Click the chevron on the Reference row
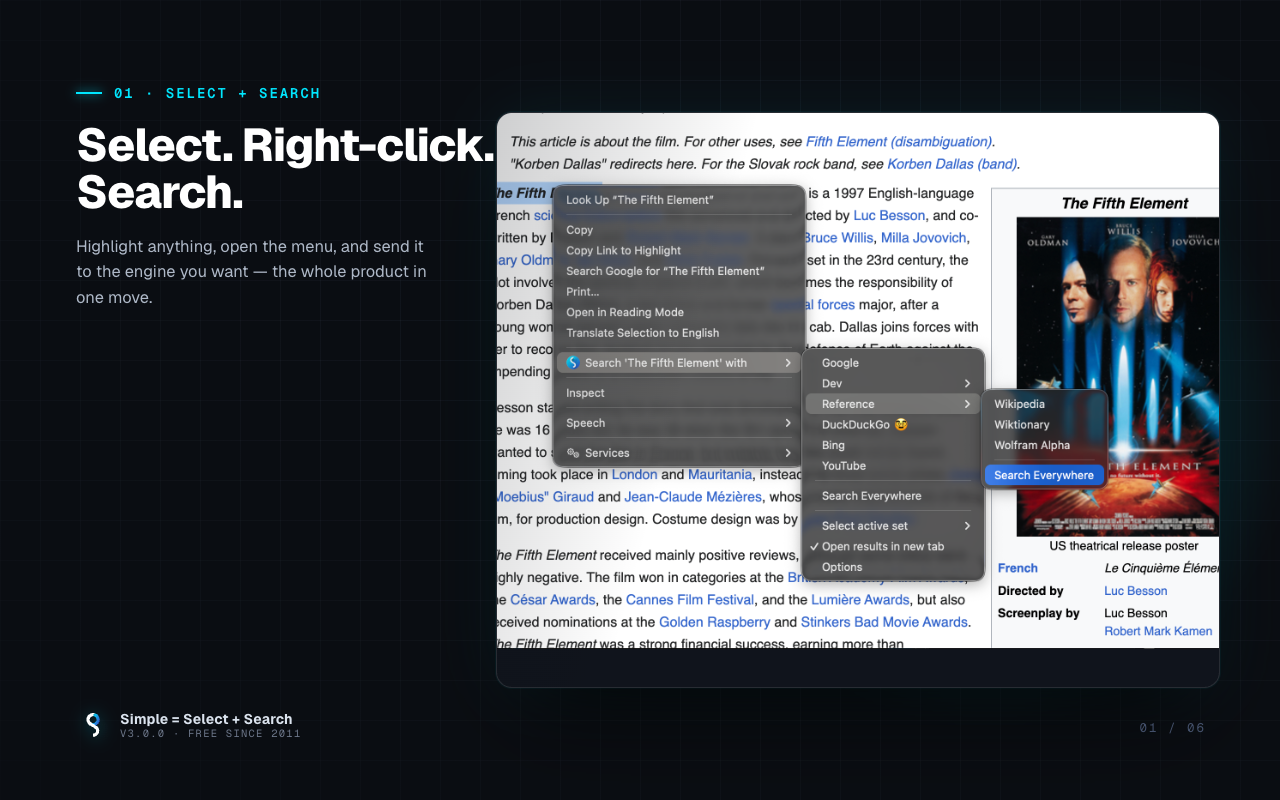The image size is (1280, 800). point(967,404)
